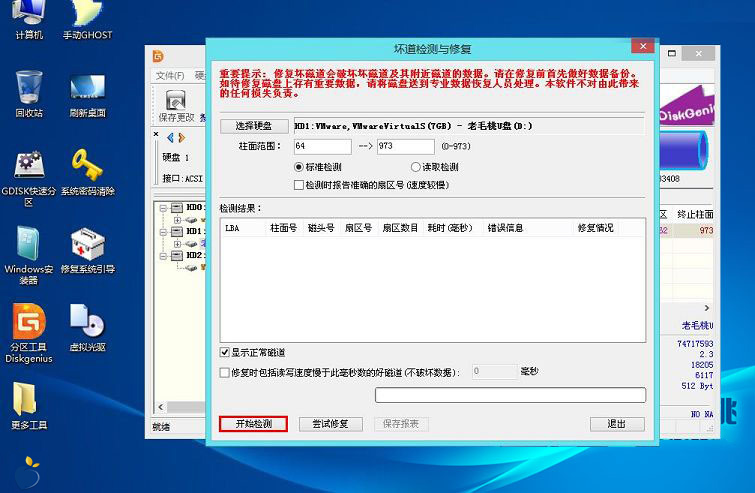Viewport: 755px width, 493px height.
Task: Collapse the HD1 tree node
Action: click(x=163, y=232)
